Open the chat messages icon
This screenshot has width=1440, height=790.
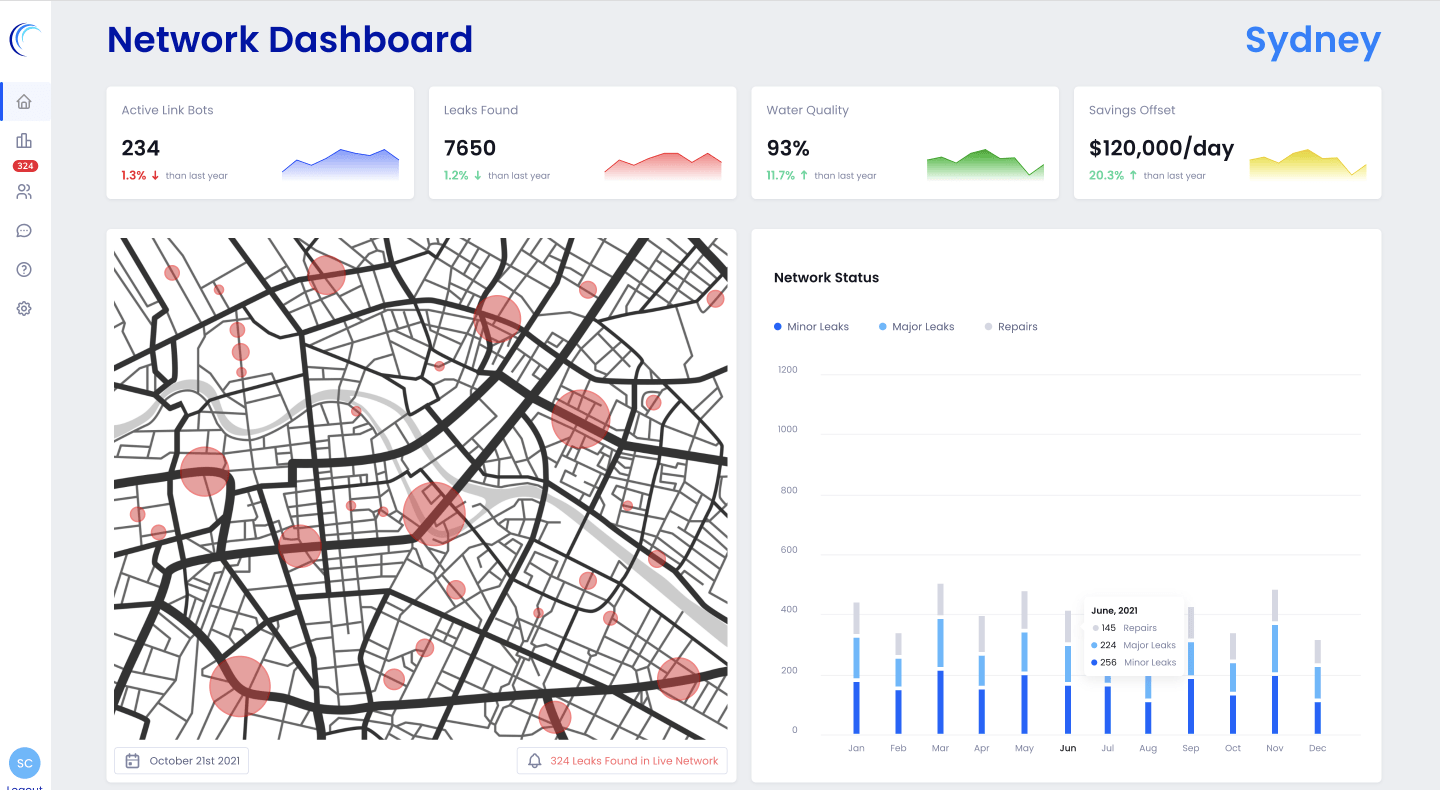coord(24,231)
